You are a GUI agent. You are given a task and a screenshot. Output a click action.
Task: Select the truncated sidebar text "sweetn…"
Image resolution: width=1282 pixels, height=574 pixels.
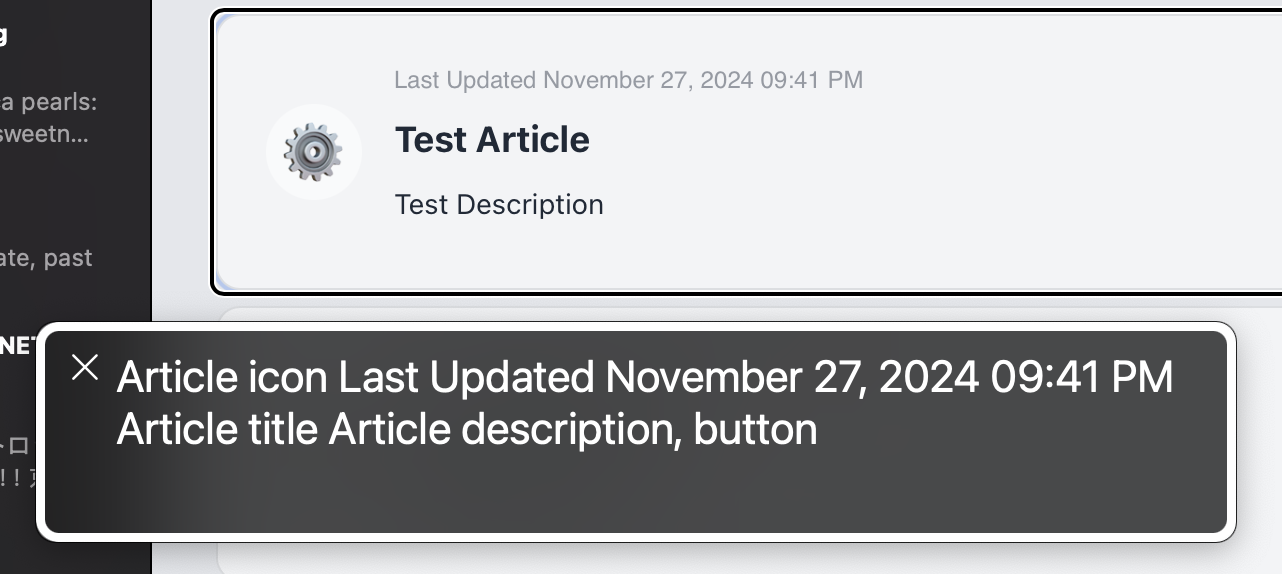pyautogui.click(x=44, y=134)
